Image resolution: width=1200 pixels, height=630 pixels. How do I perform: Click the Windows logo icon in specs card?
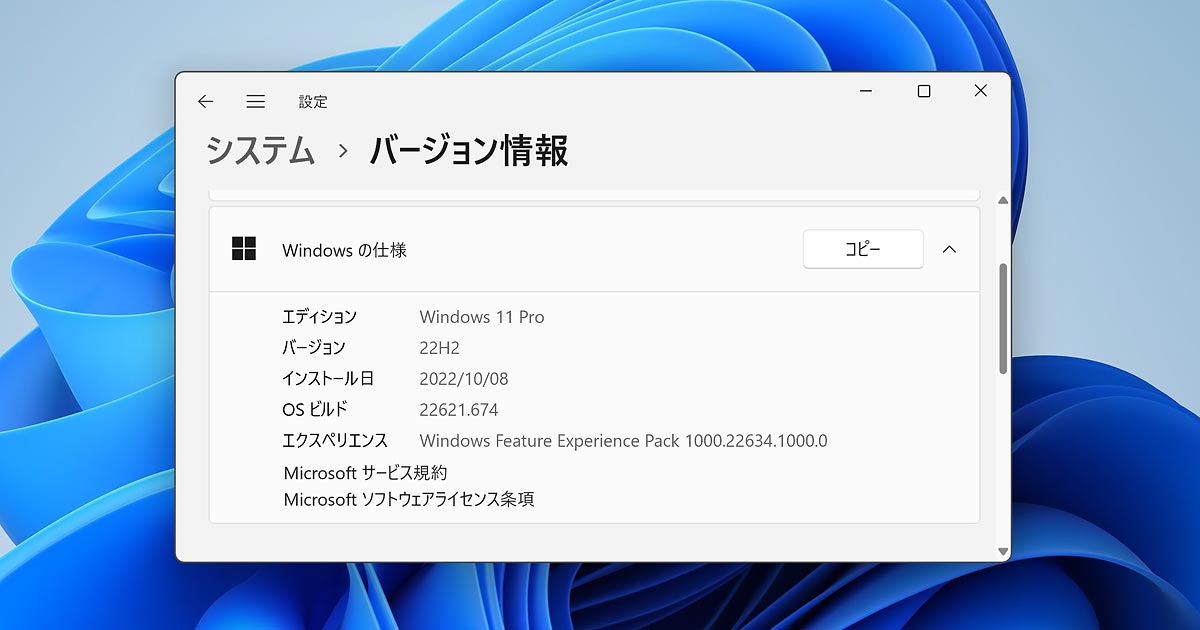(x=244, y=249)
